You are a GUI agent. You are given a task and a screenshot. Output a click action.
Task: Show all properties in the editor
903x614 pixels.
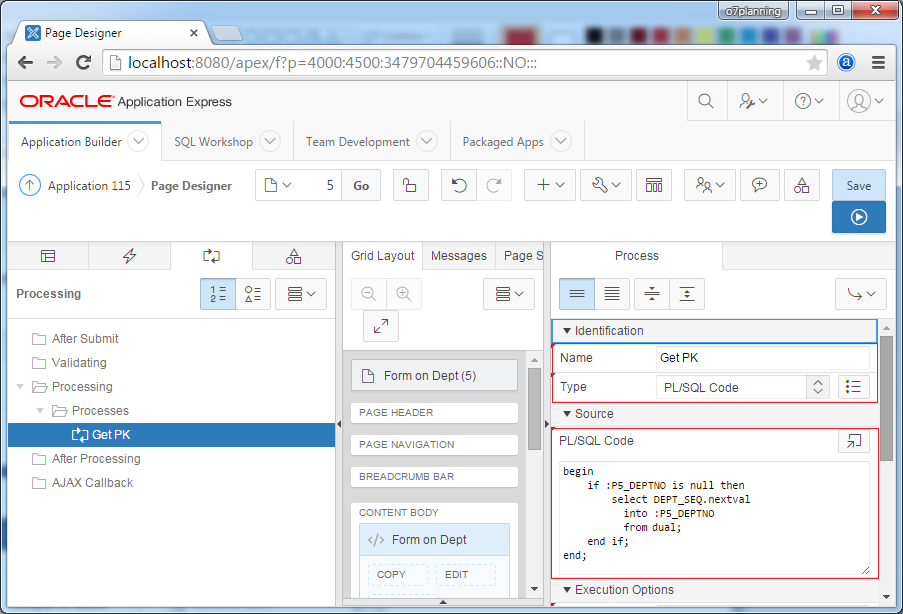[x=612, y=294]
